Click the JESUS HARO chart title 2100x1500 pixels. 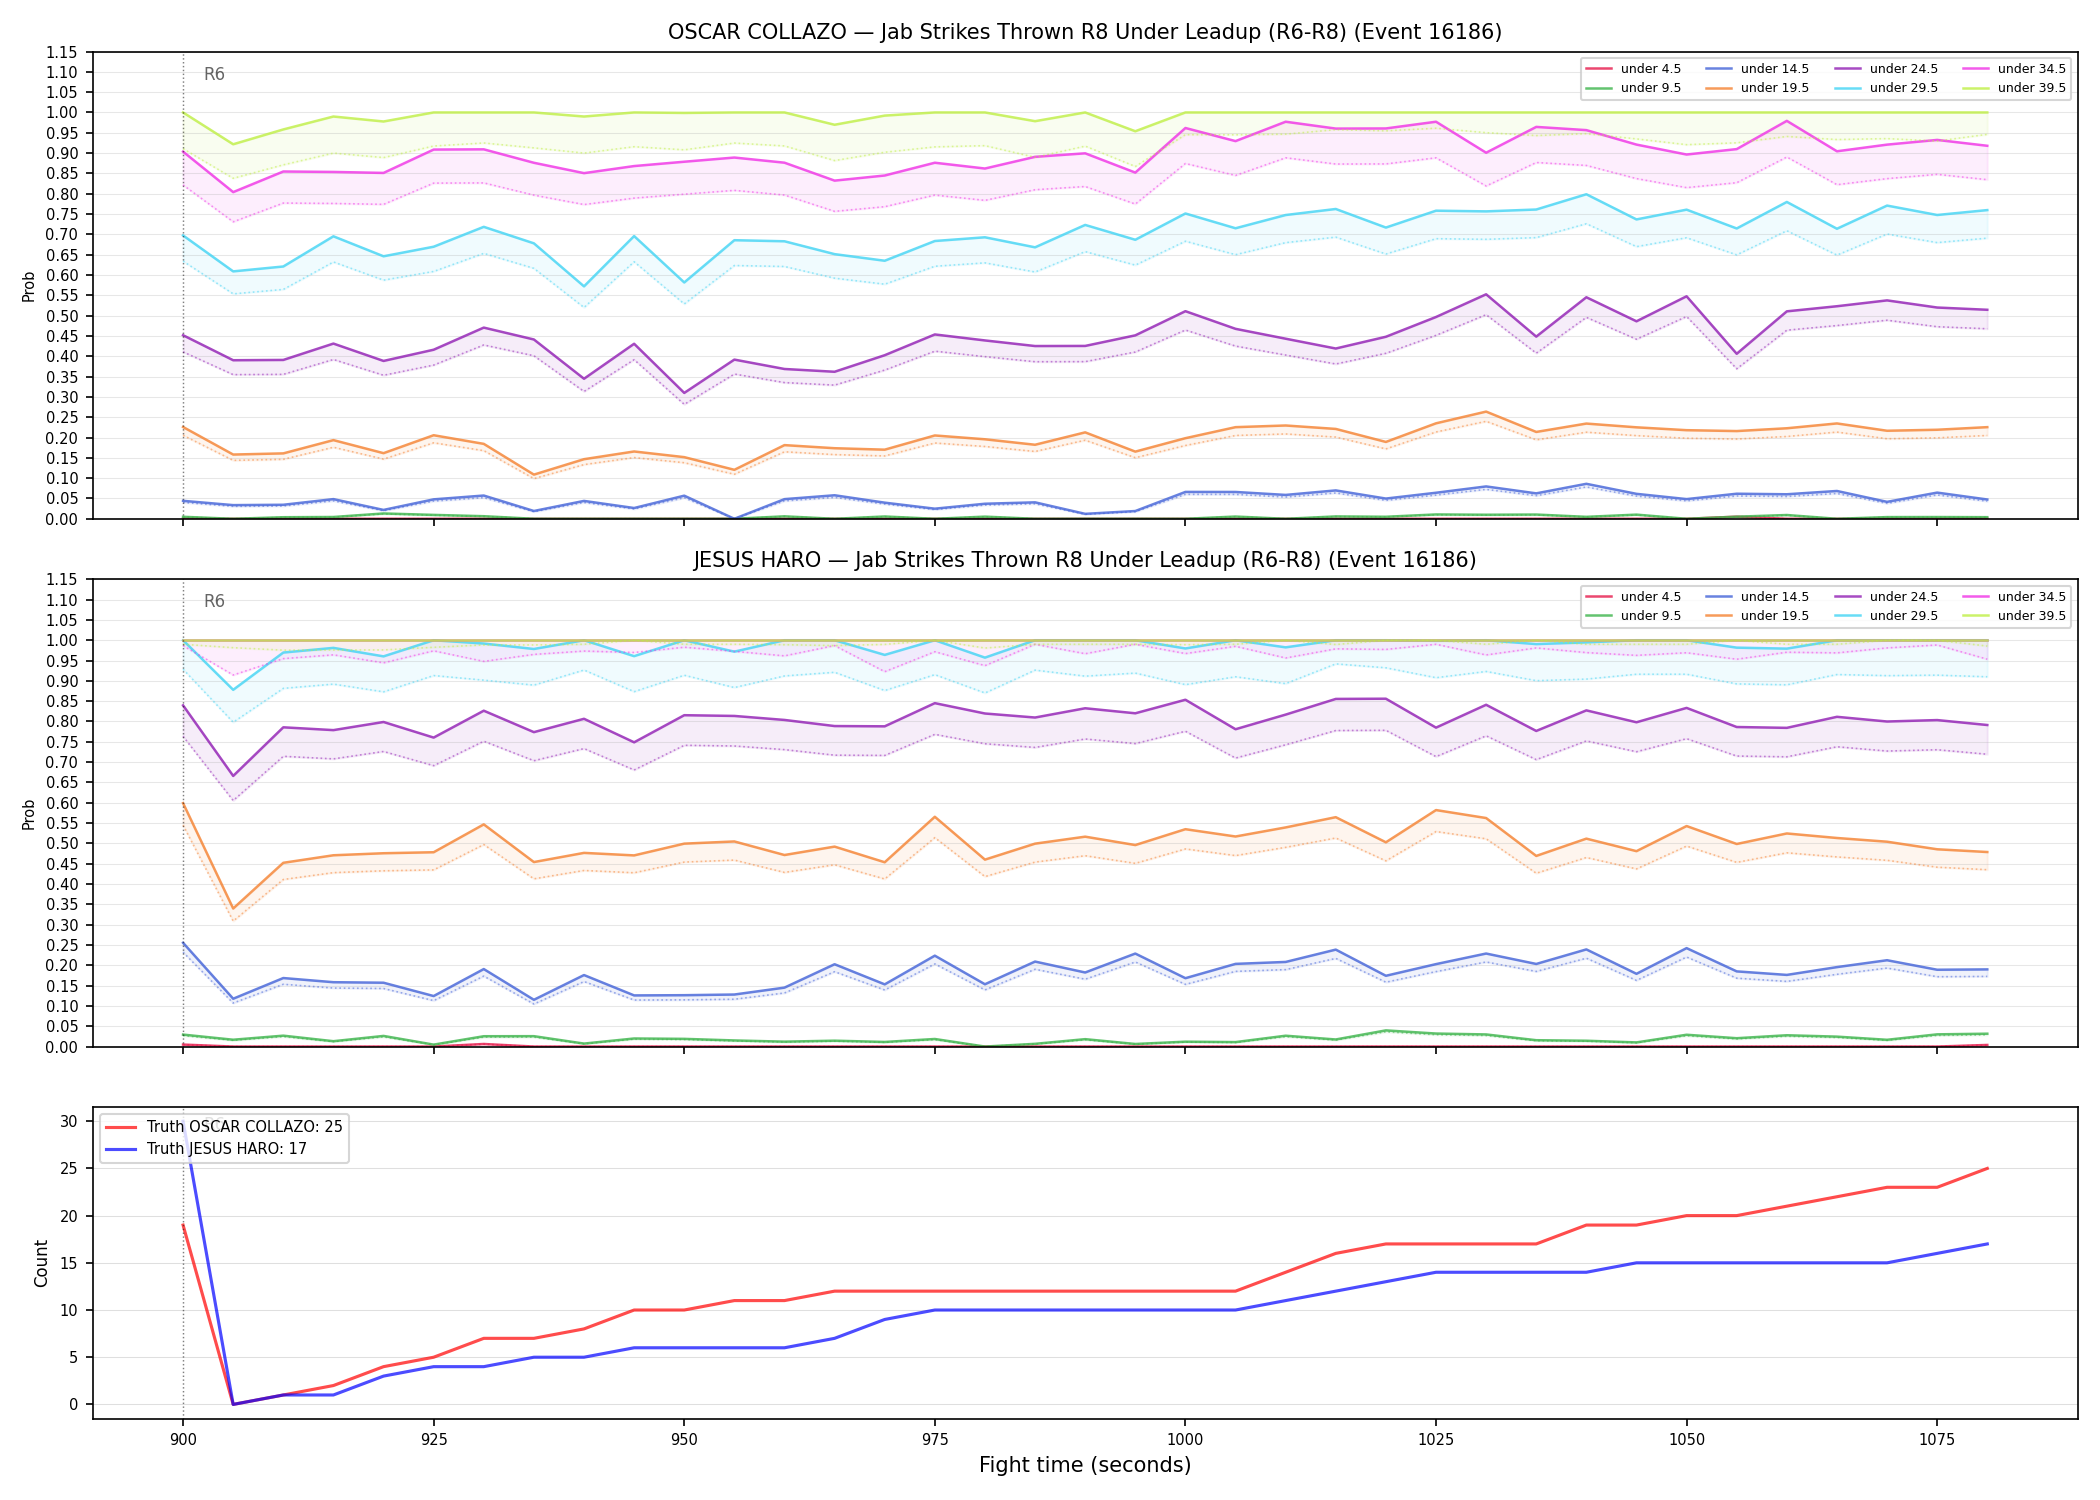(1085, 560)
